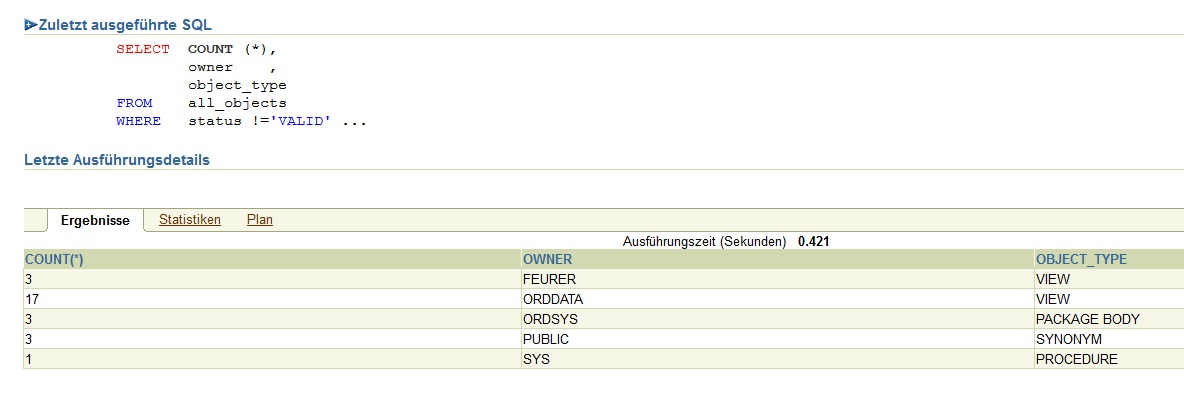Select the SYS owner cell
1184x407 pixels.
point(536,359)
